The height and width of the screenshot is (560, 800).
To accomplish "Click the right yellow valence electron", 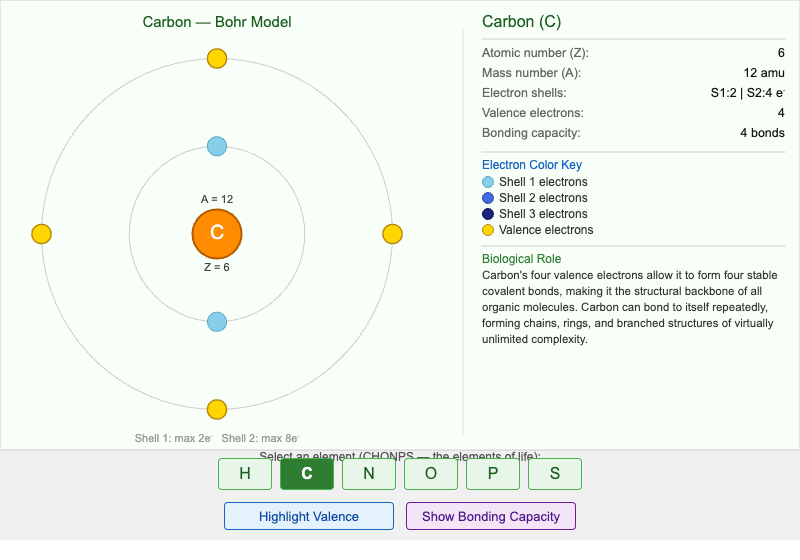I will (x=393, y=234).
